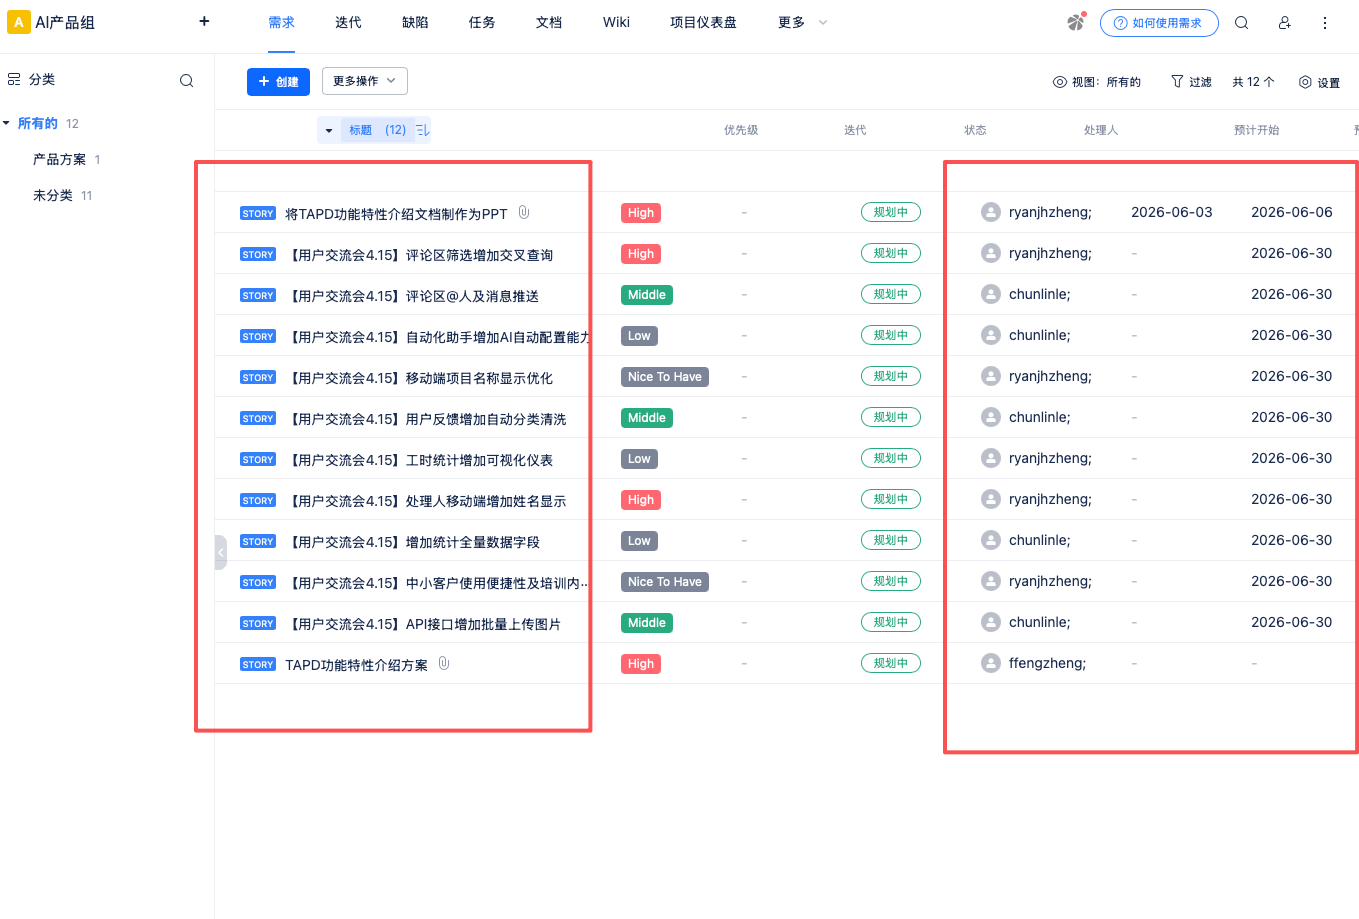Open the dropdown arrow left of 标题
Viewport: 1359px width, 919px height.
[329, 130]
